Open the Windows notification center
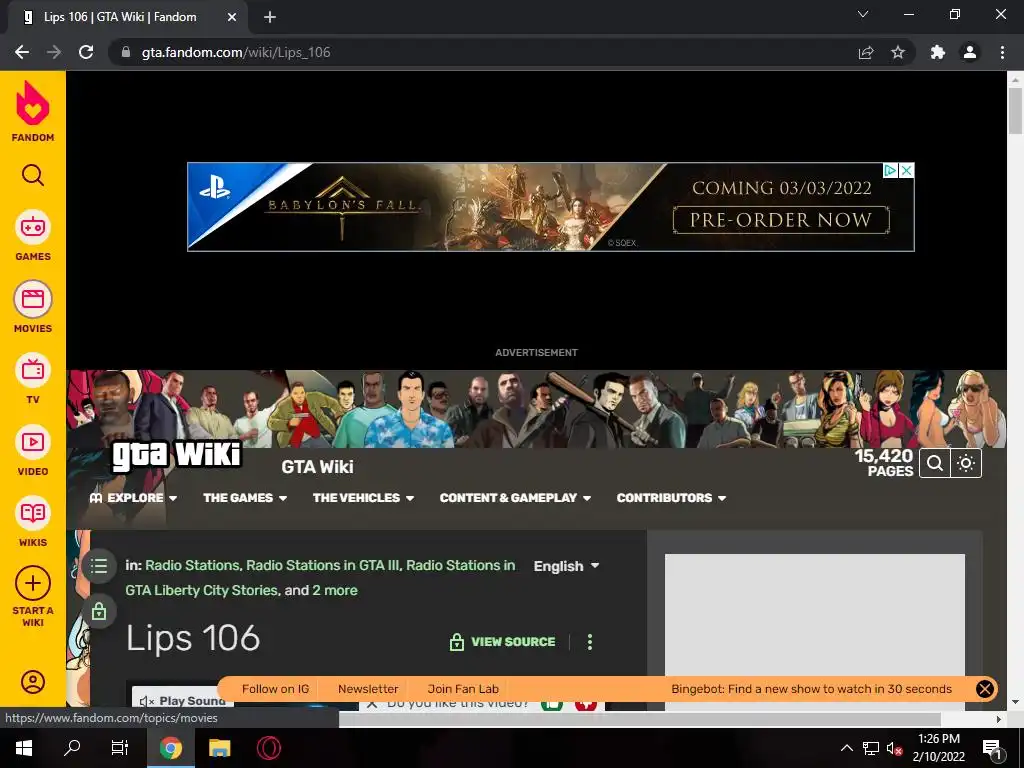The width and height of the screenshot is (1024, 768). (x=992, y=748)
